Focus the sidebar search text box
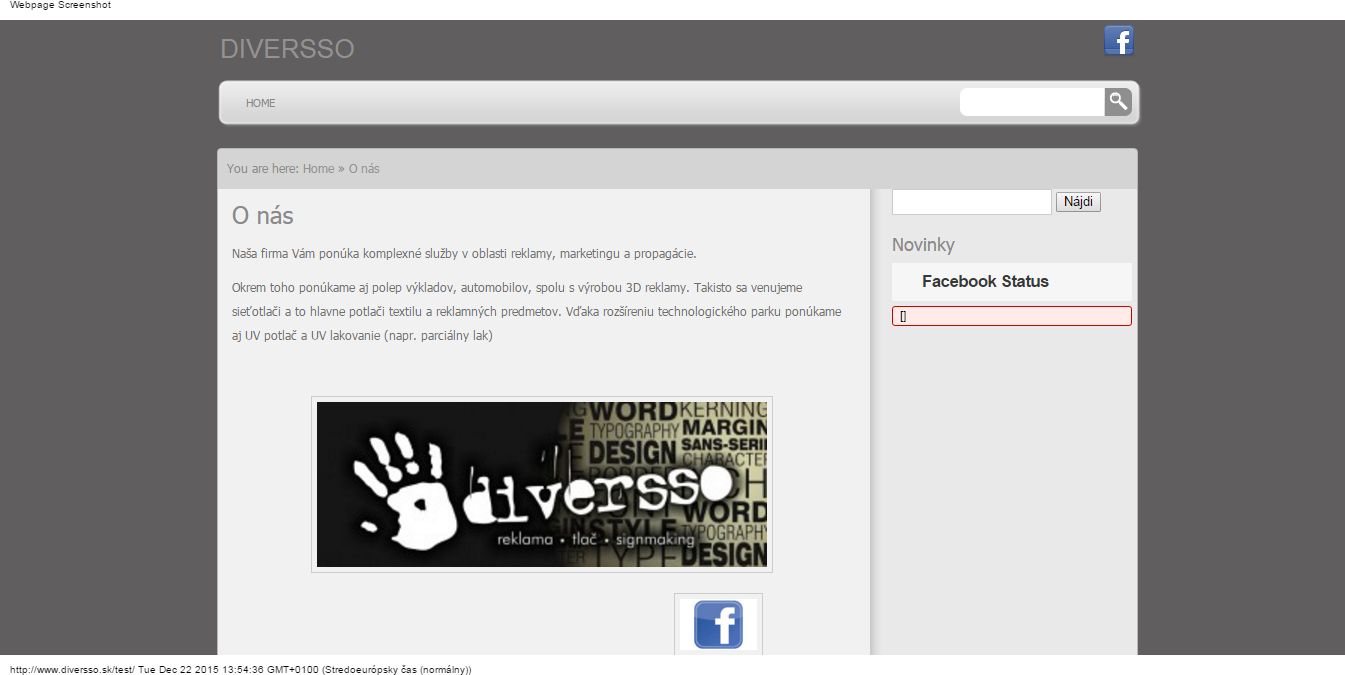Screen dimensions: 1345x675 [972, 202]
